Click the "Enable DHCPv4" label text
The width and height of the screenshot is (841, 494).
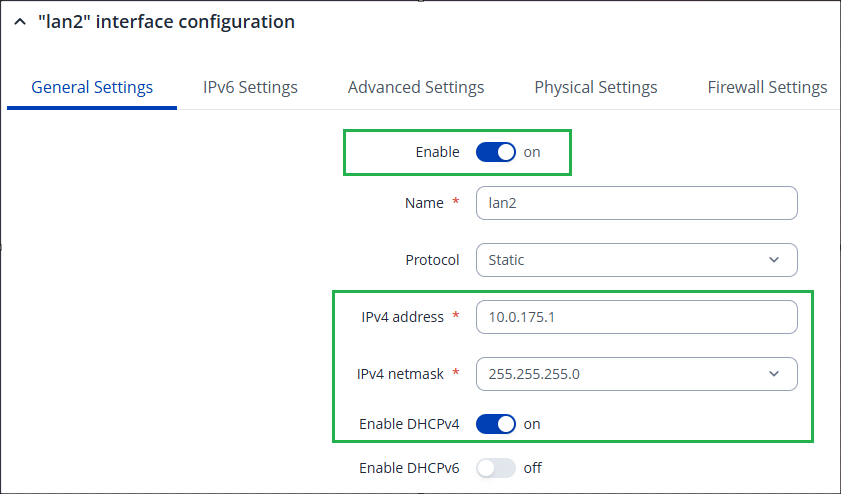[x=409, y=424]
